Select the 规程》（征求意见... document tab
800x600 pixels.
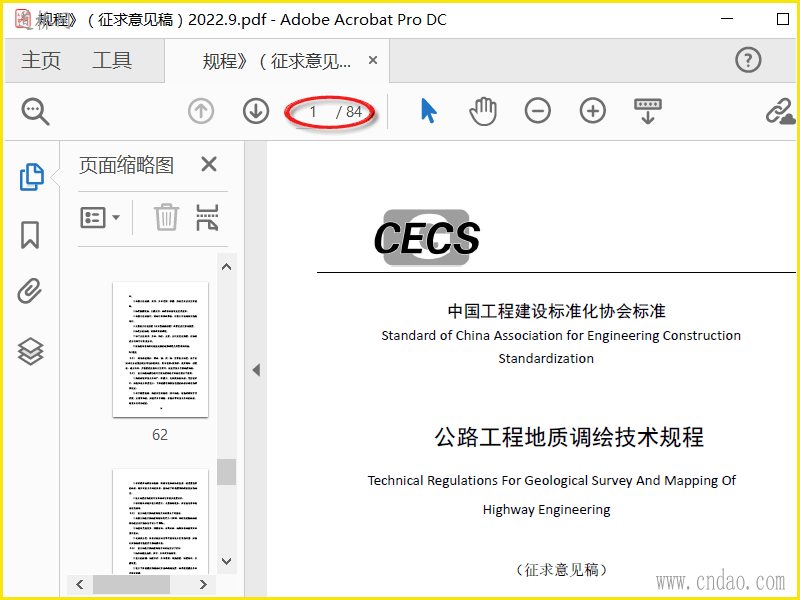tap(277, 61)
